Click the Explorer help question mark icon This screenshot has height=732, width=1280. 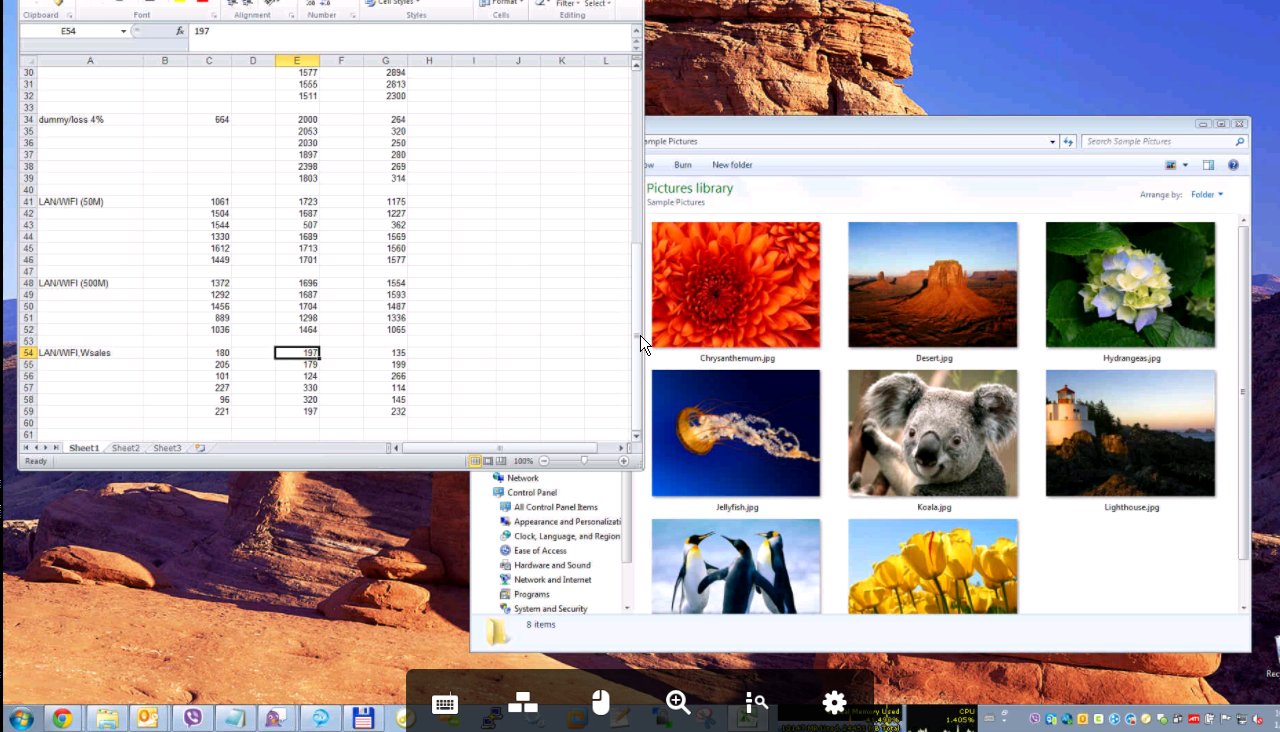click(x=1233, y=165)
